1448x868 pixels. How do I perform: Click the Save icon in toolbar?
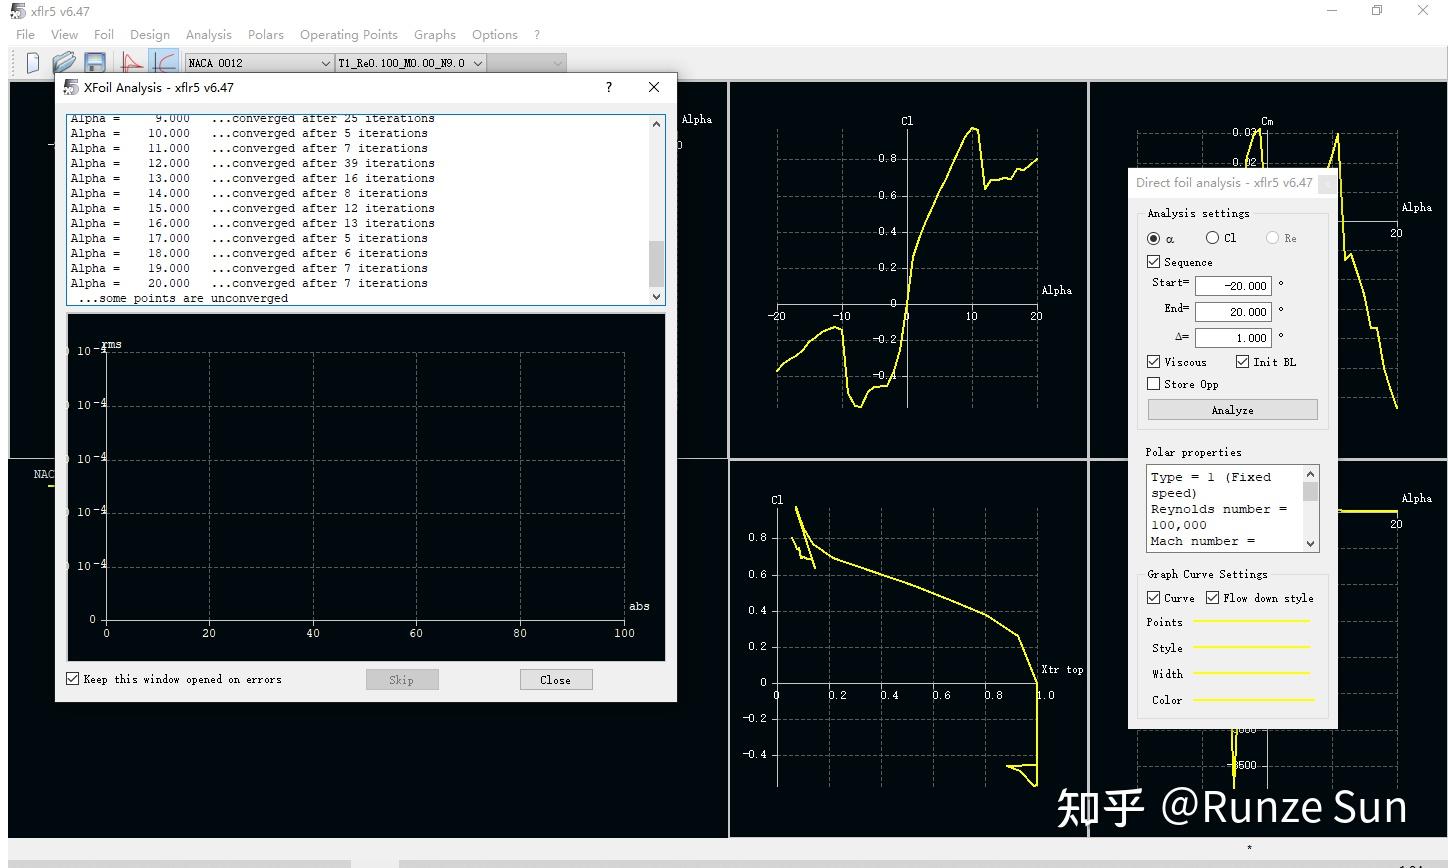pyautogui.click(x=93, y=62)
